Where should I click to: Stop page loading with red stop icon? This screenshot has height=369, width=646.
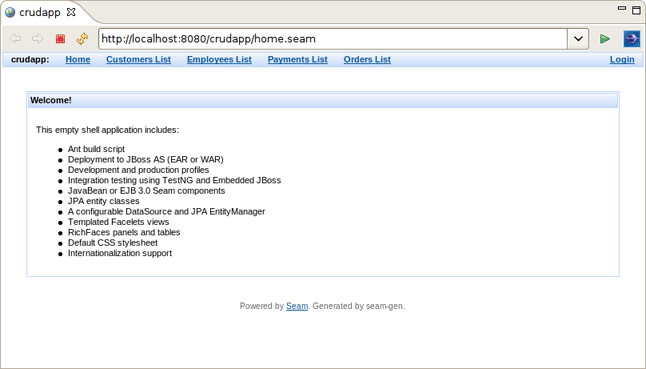point(60,39)
